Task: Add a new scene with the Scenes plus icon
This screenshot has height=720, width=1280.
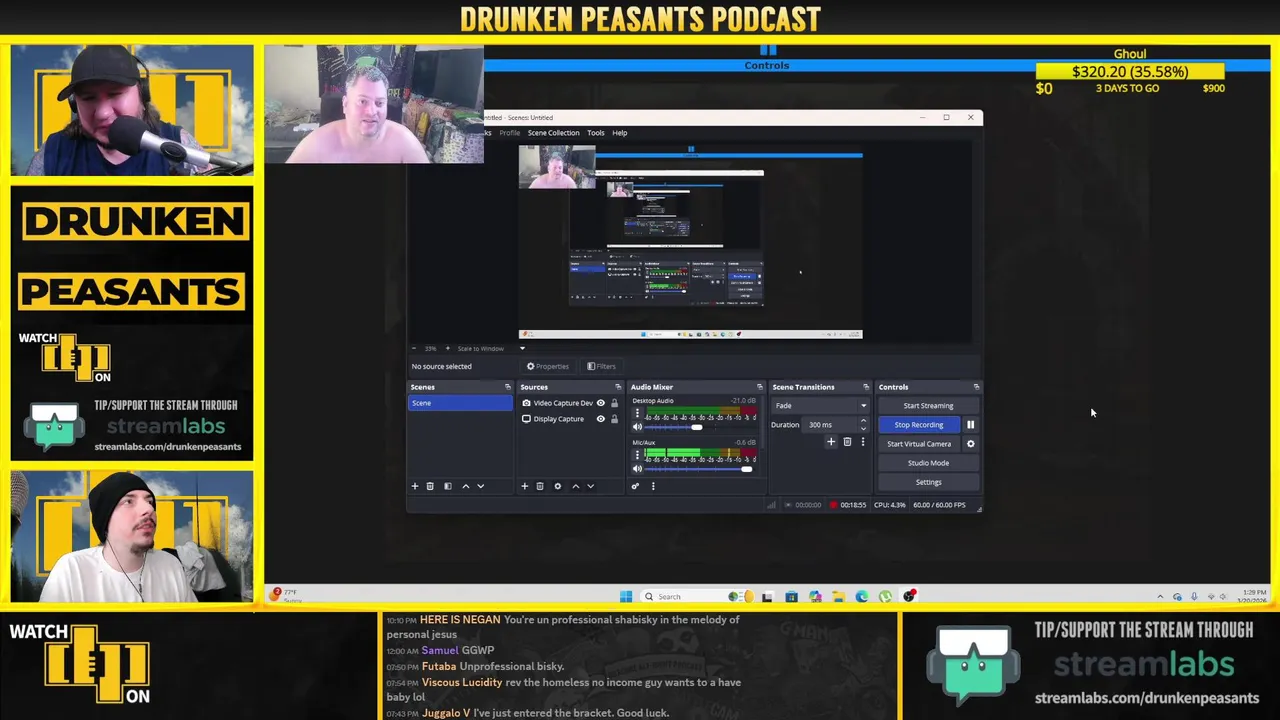Action: click(x=415, y=486)
